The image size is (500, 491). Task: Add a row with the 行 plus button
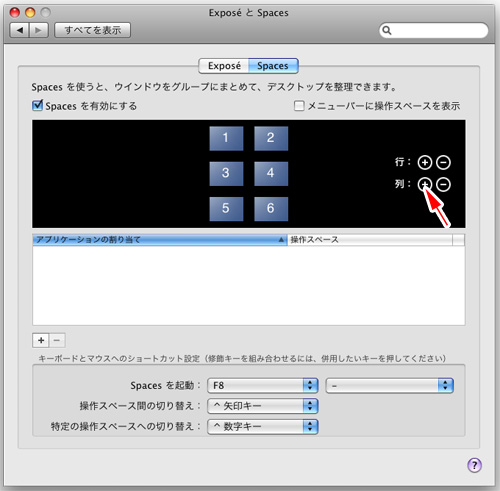pos(425,162)
